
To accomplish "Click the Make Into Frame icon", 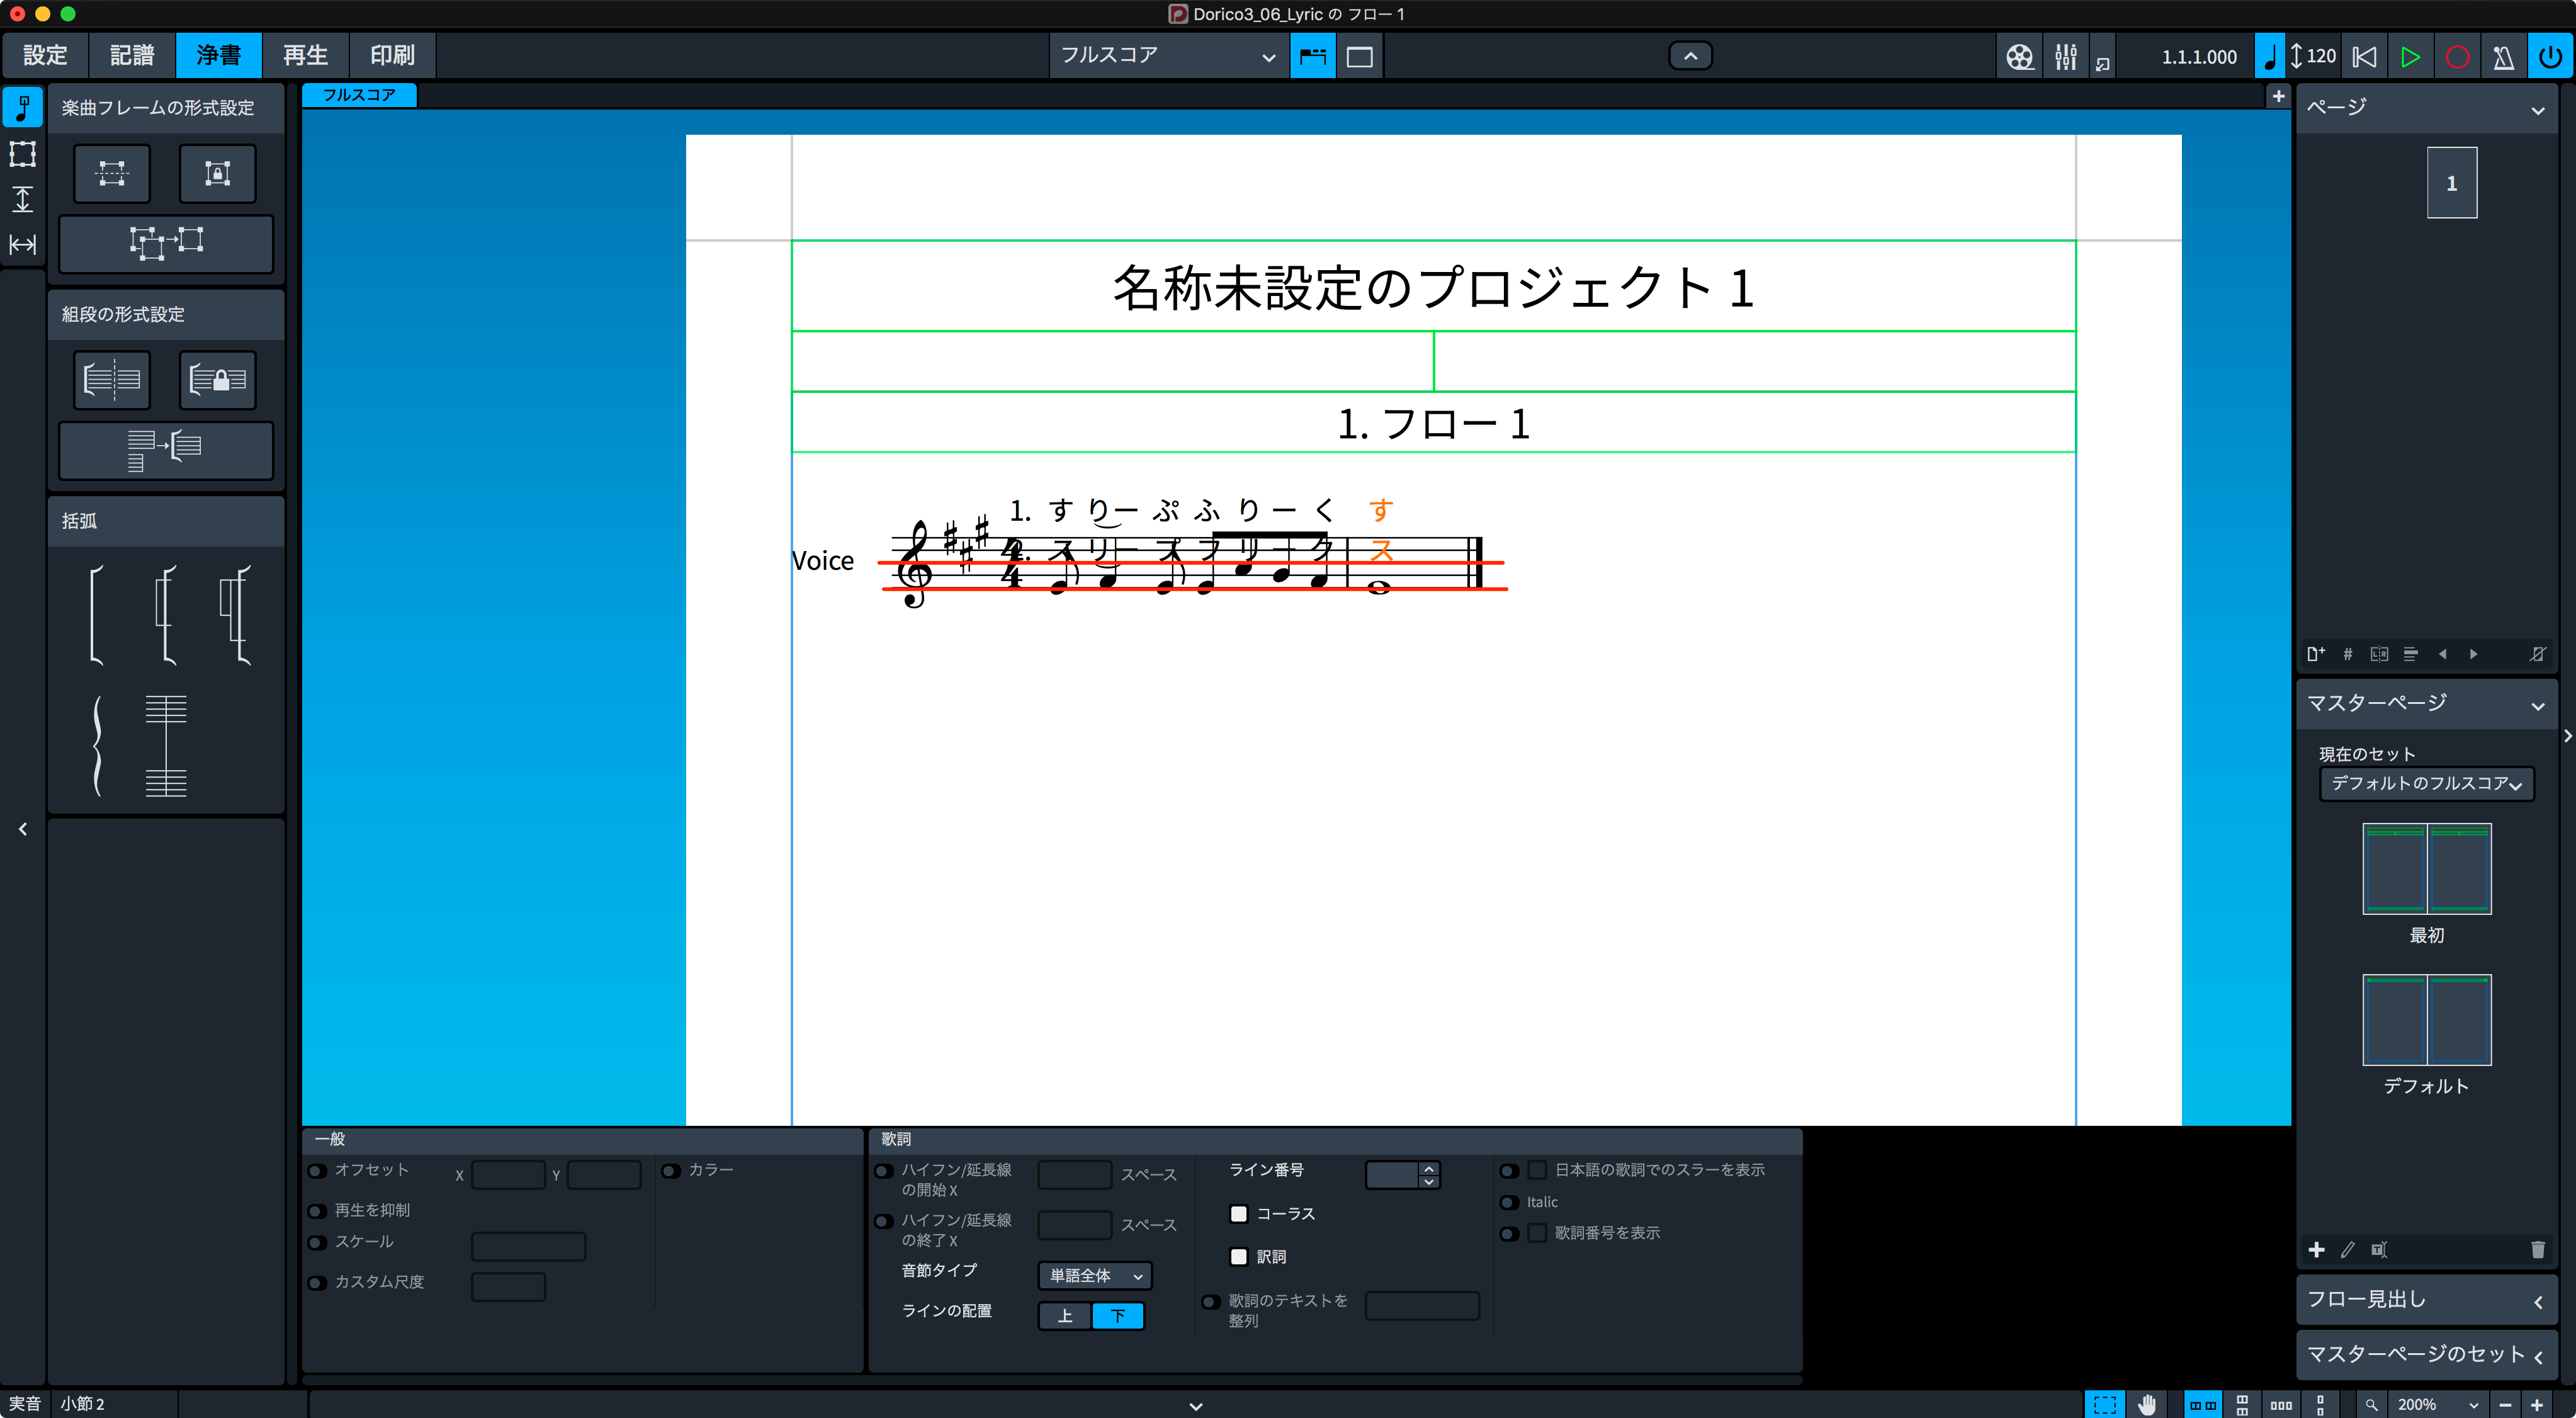I will pos(166,243).
